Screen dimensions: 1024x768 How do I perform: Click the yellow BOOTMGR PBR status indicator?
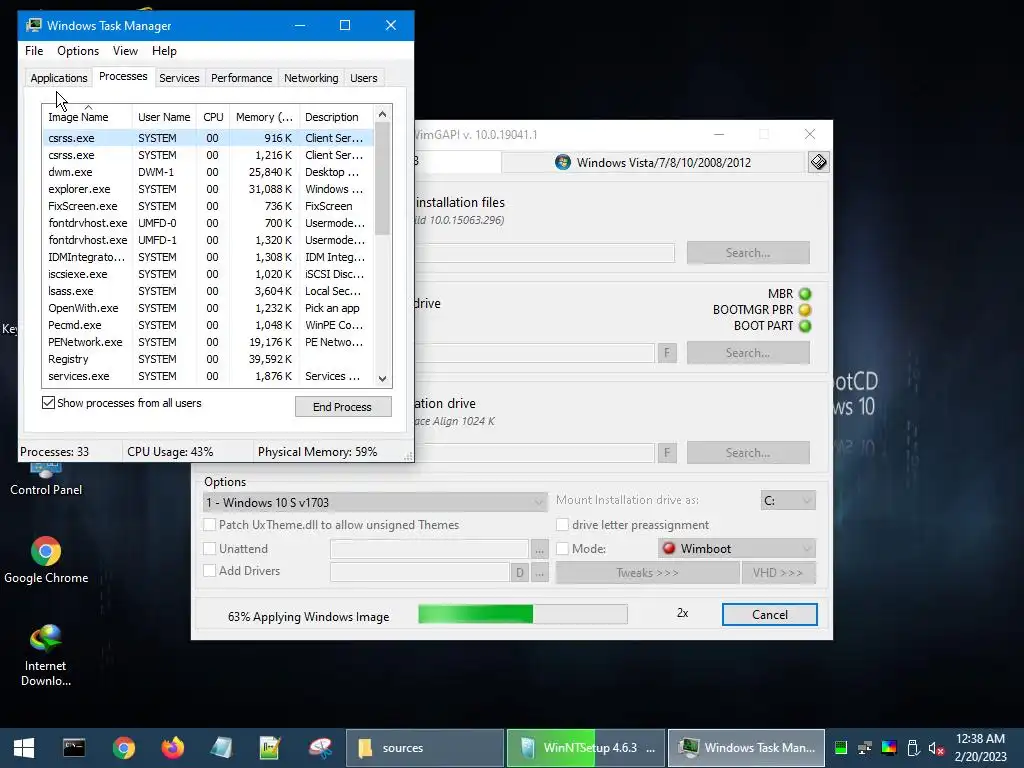coord(805,310)
